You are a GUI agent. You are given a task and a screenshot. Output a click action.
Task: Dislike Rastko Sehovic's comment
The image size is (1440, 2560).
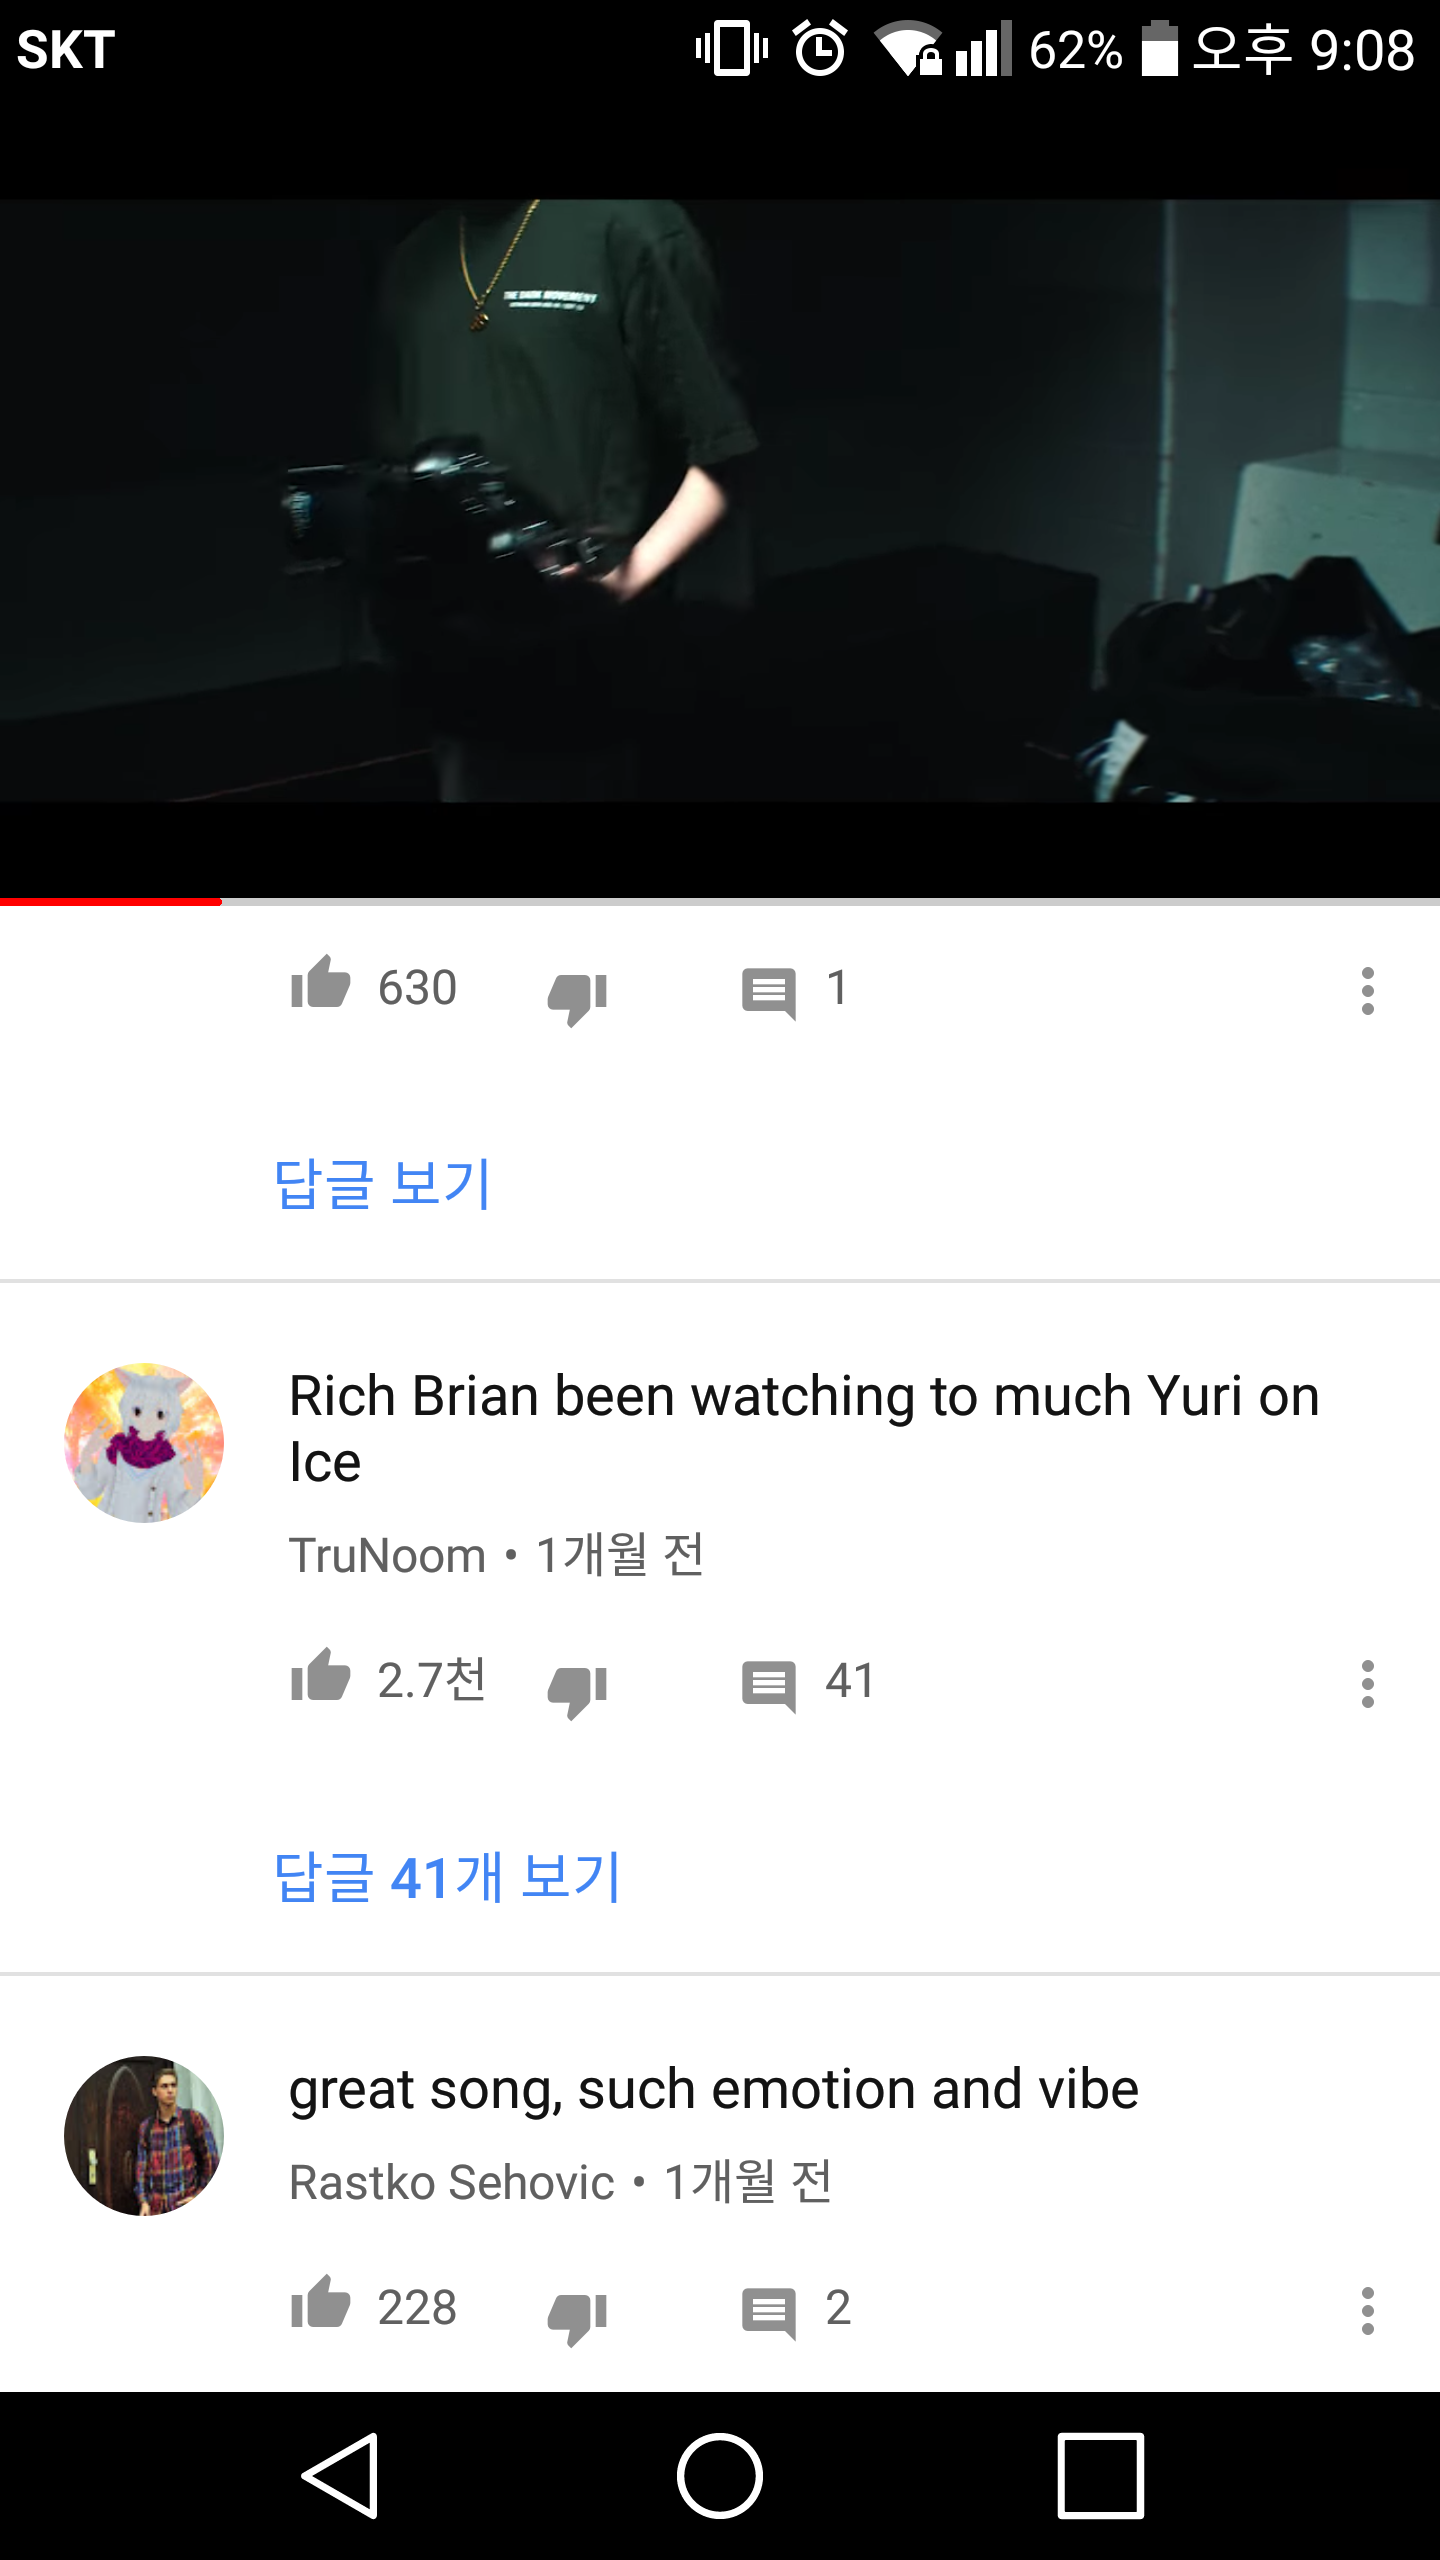click(x=578, y=2318)
